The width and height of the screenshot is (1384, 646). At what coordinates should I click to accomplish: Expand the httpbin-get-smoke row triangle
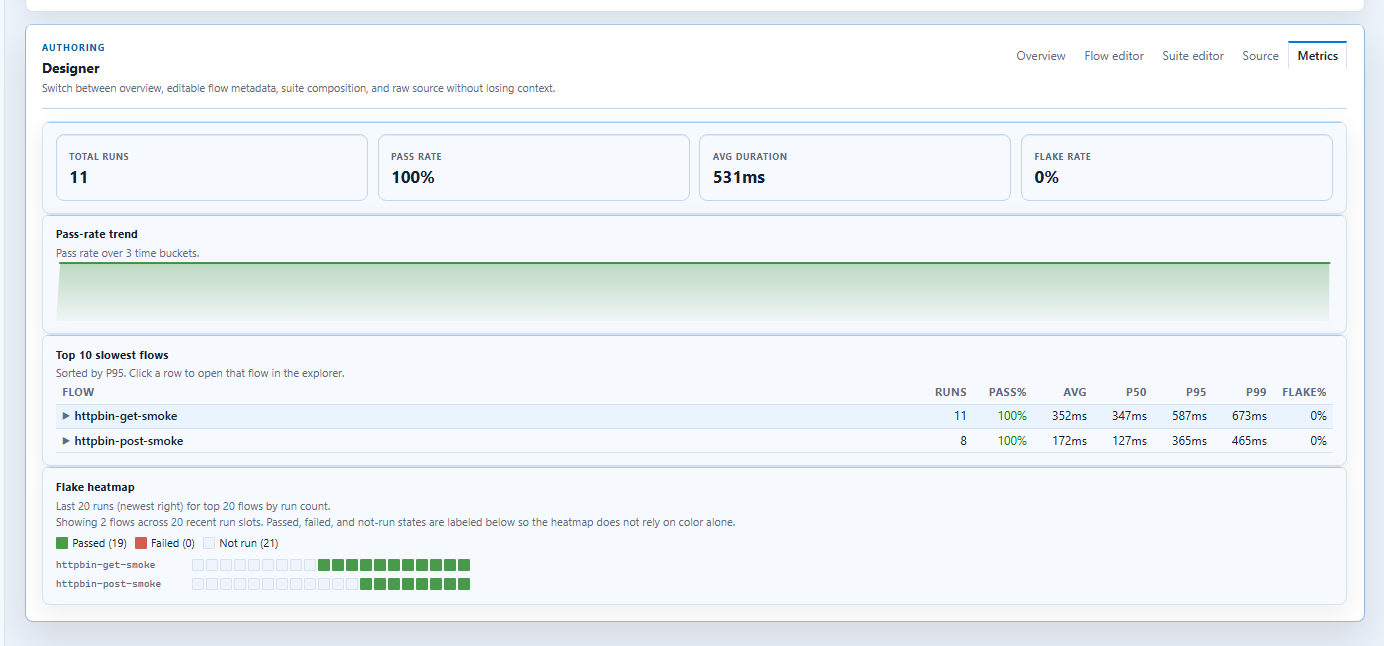click(x=66, y=416)
